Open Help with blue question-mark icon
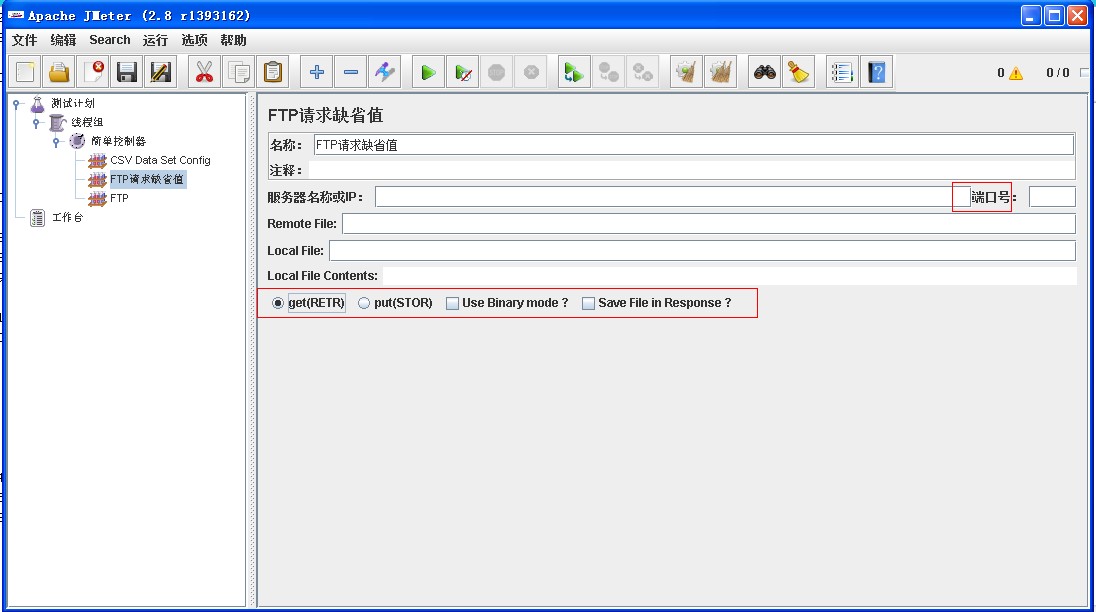The height and width of the screenshot is (612, 1096). (x=877, y=72)
